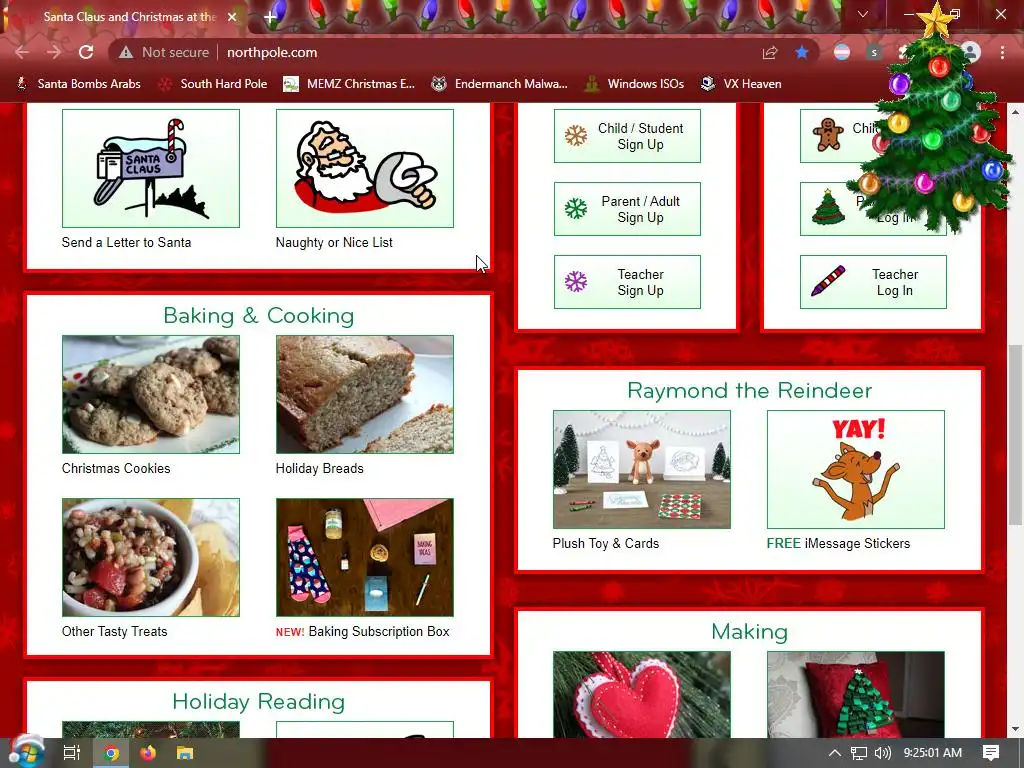Open the extension with the 'S' icon
1024x768 pixels.
[x=874, y=52]
